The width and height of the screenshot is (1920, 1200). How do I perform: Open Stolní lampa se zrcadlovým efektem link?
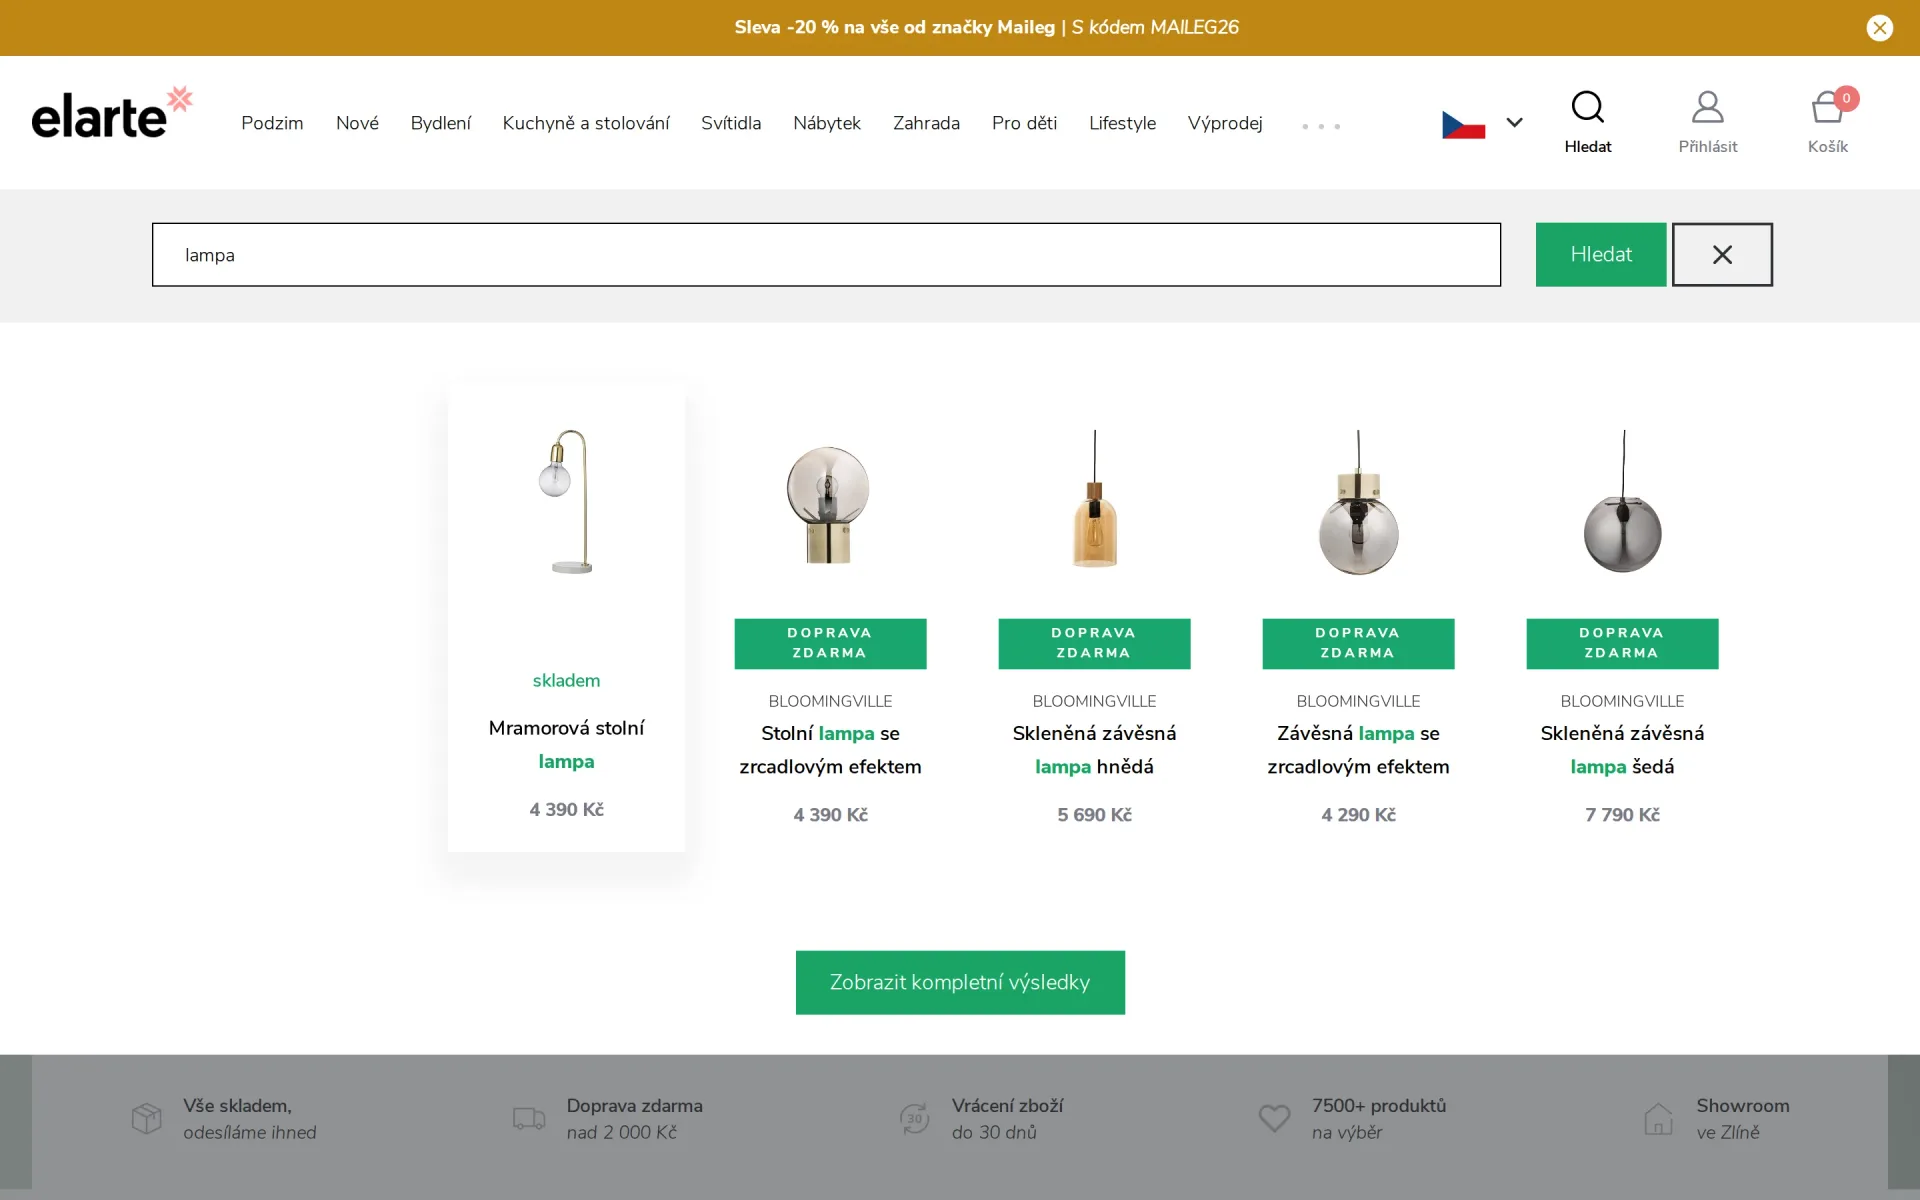coord(830,749)
